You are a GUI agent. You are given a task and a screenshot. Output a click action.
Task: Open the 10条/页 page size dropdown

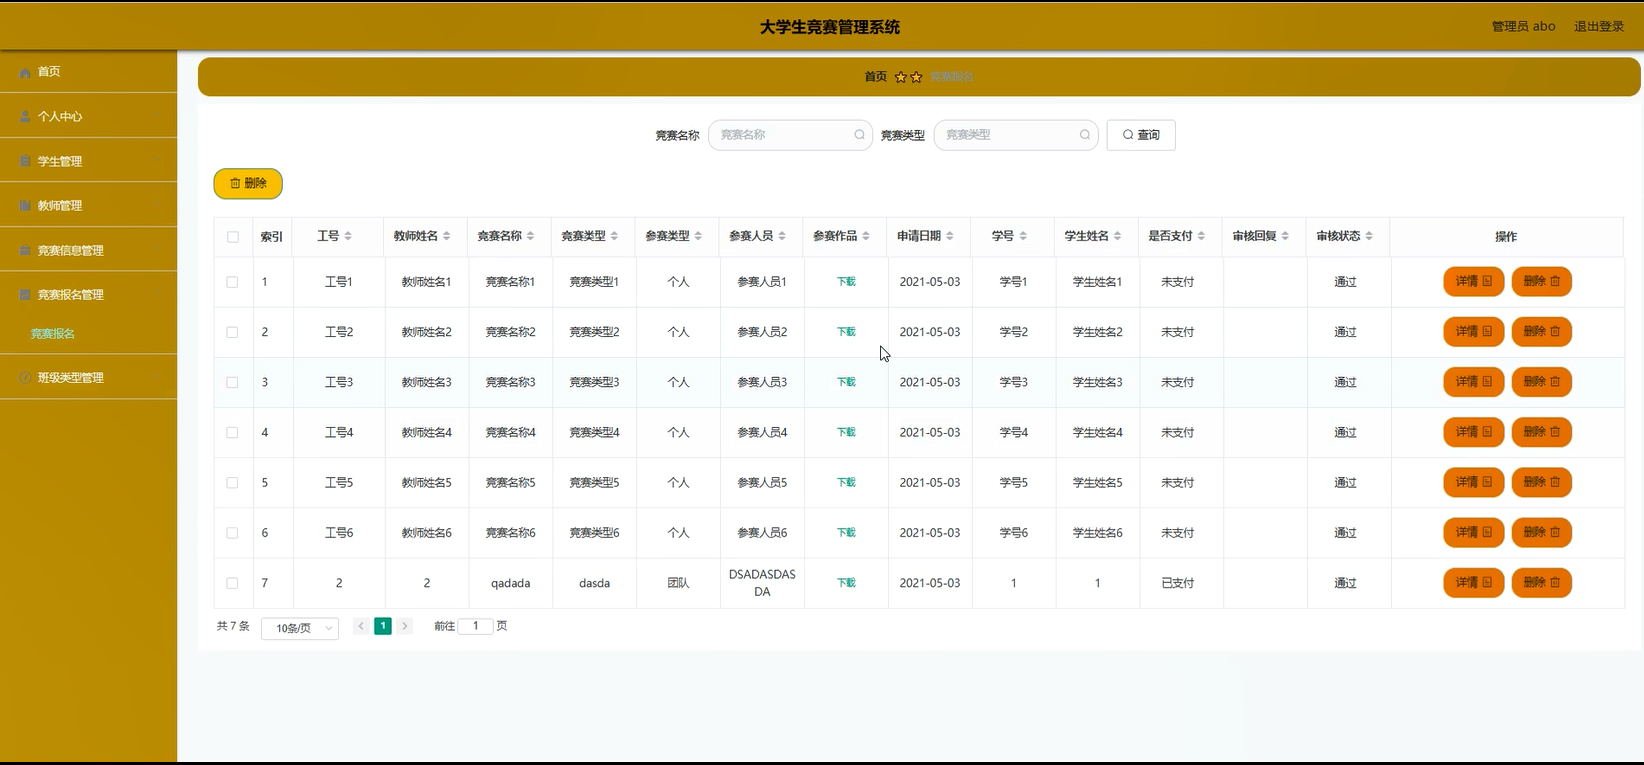(300, 628)
